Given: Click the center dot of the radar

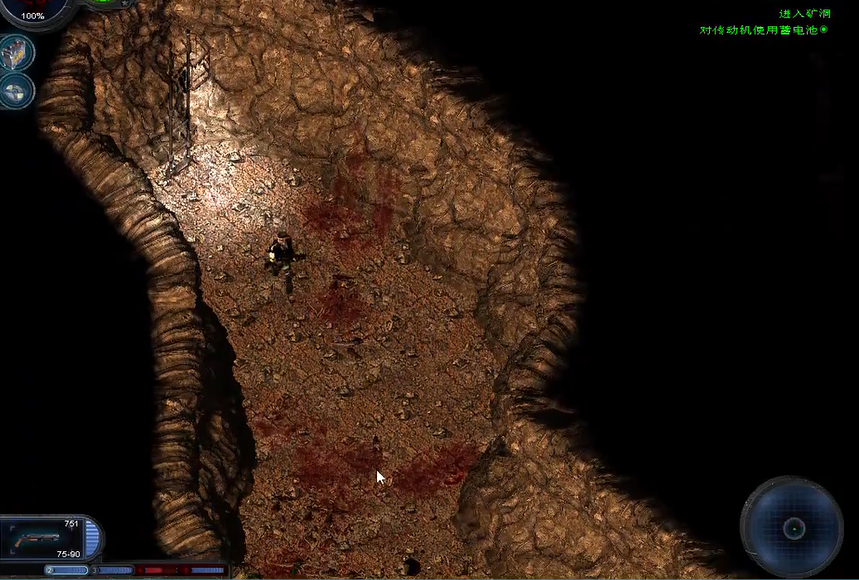Looking at the screenshot, I should (x=794, y=527).
